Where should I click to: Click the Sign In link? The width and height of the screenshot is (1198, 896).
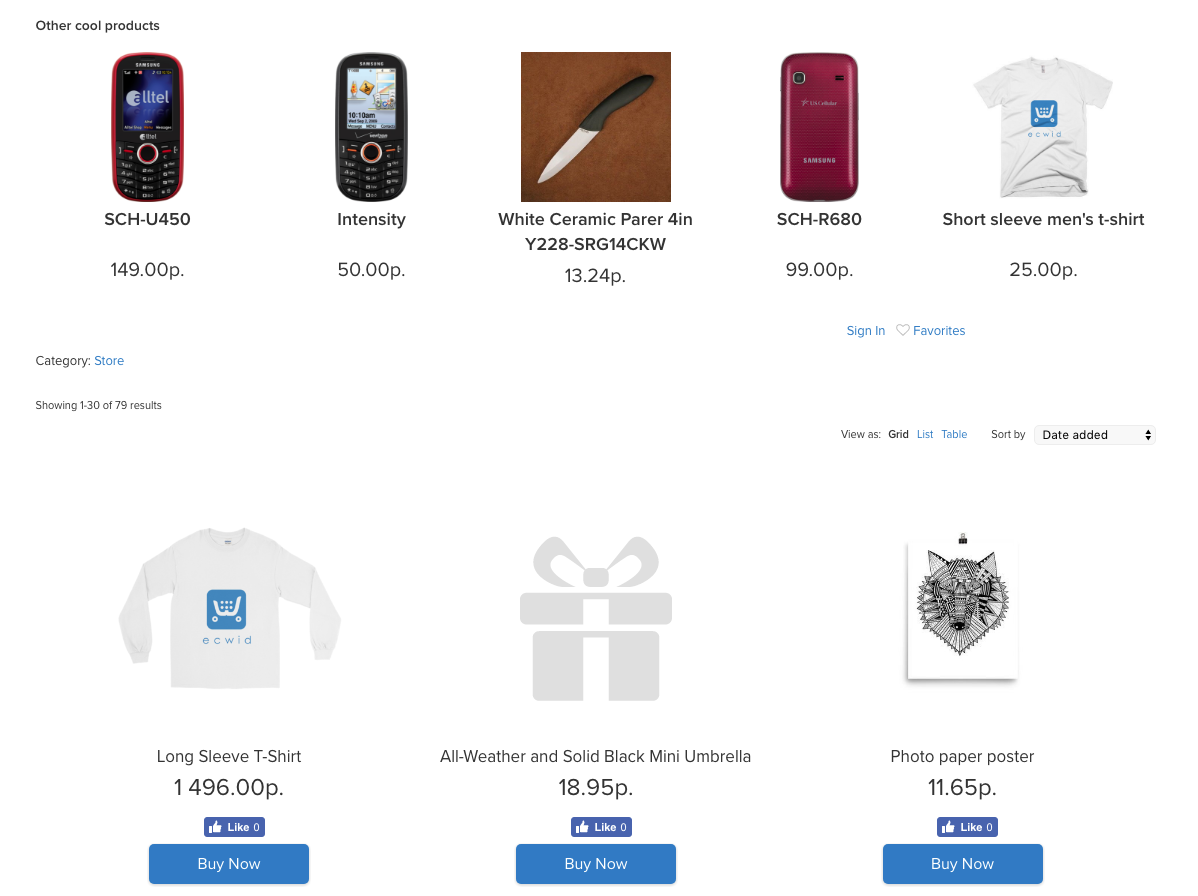click(866, 331)
